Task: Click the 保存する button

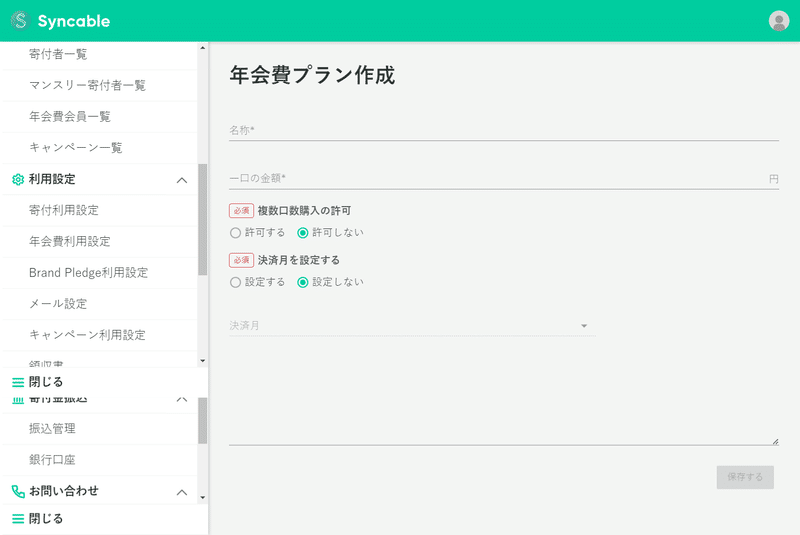Action: [745, 477]
